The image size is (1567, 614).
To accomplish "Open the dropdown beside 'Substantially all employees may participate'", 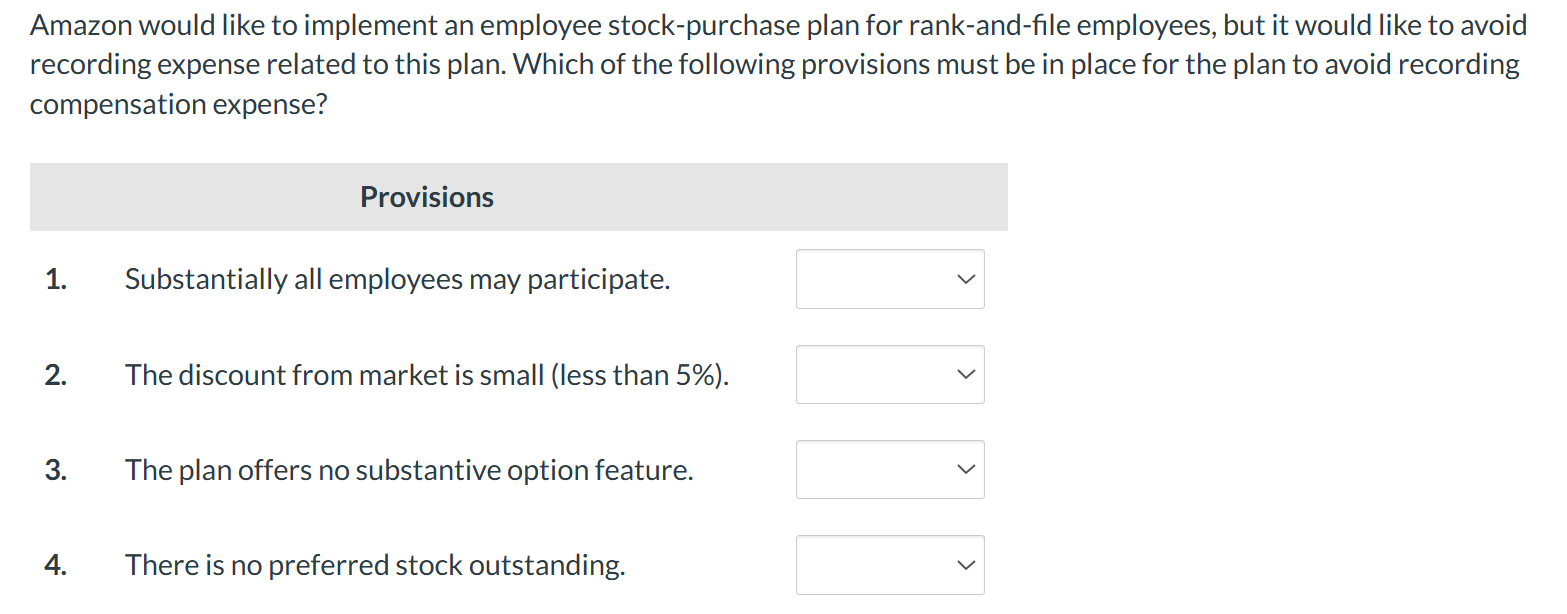I will click(x=889, y=279).
